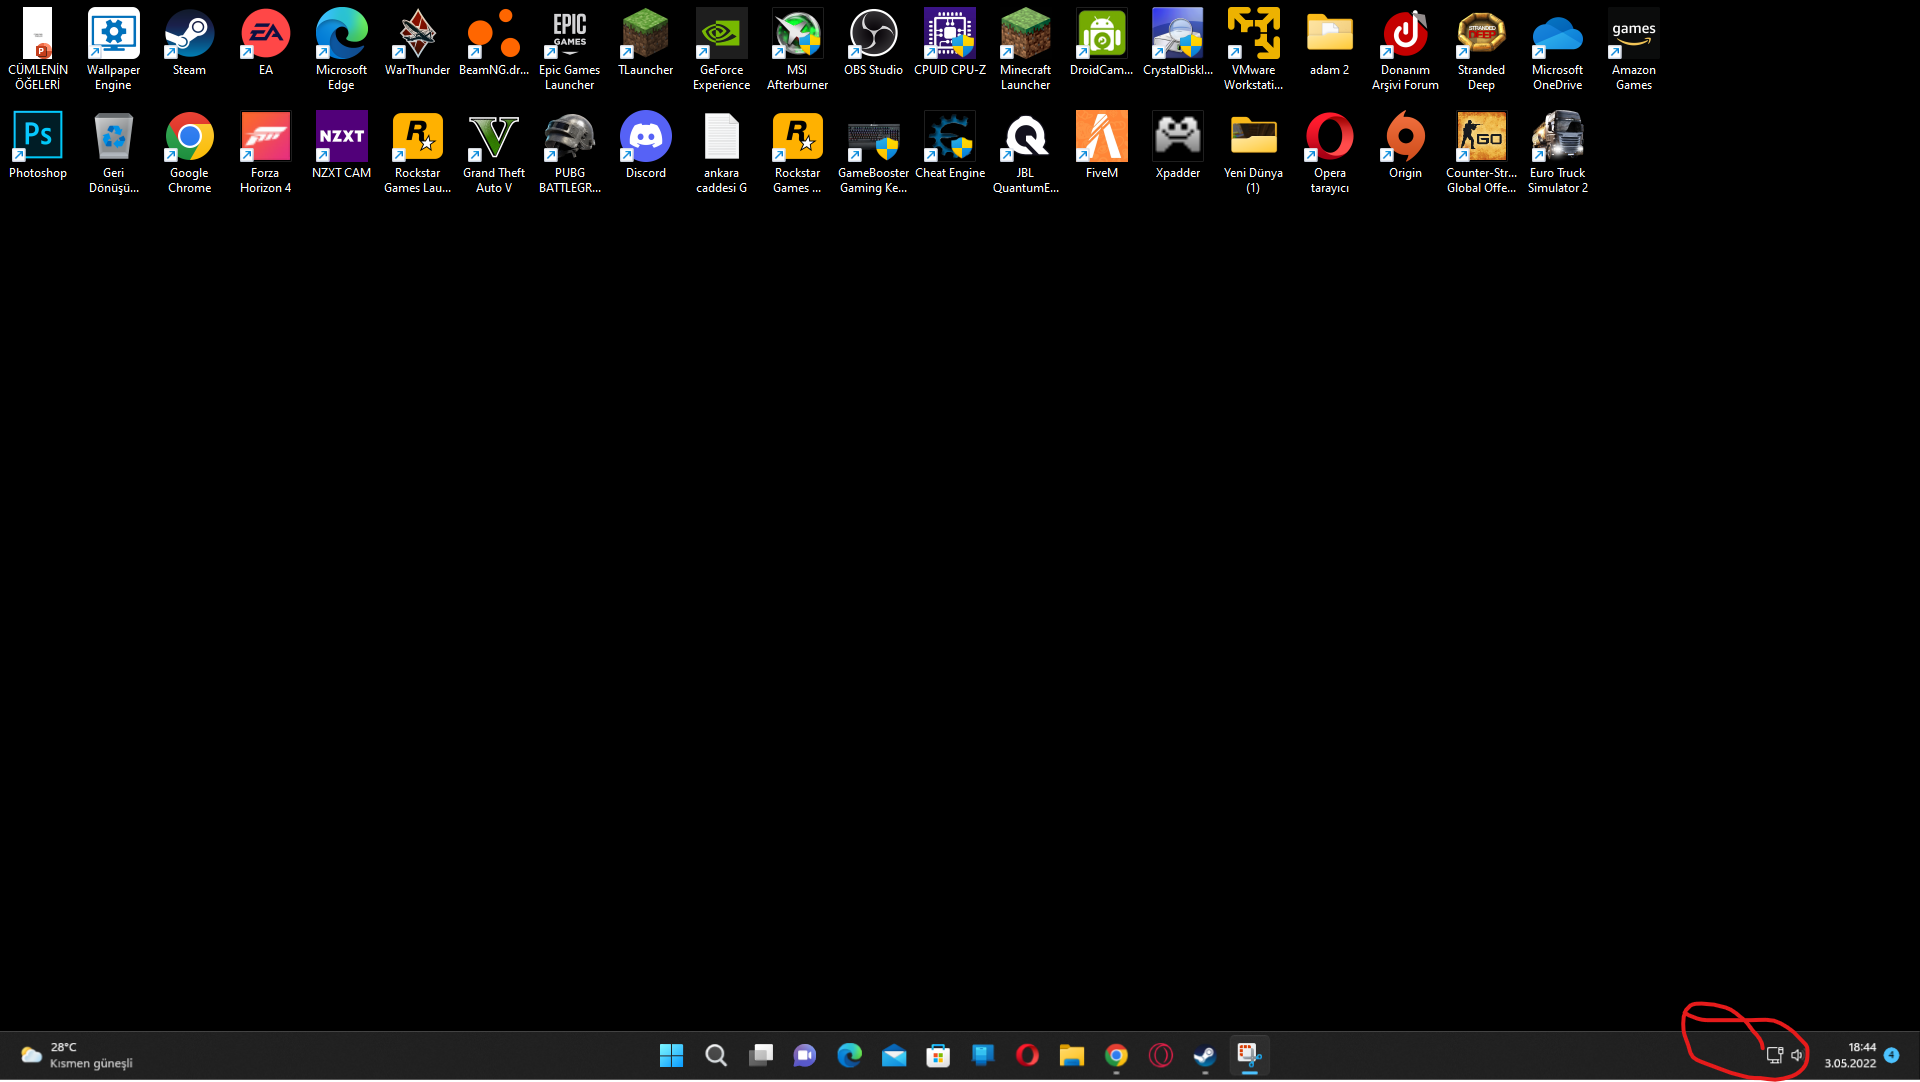The image size is (1920, 1082).
Task: Select JBL QuantumEngine icon
Action: [1025, 153]
